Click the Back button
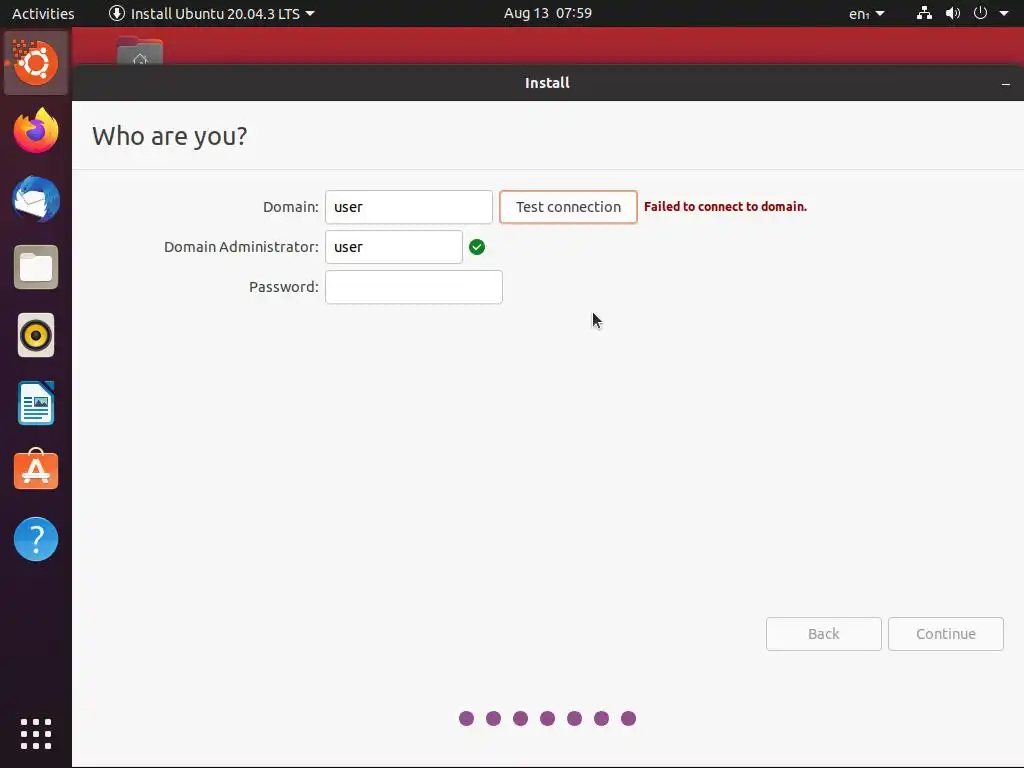This screenshot has width=1024, height=768. (x=824, y=634)
